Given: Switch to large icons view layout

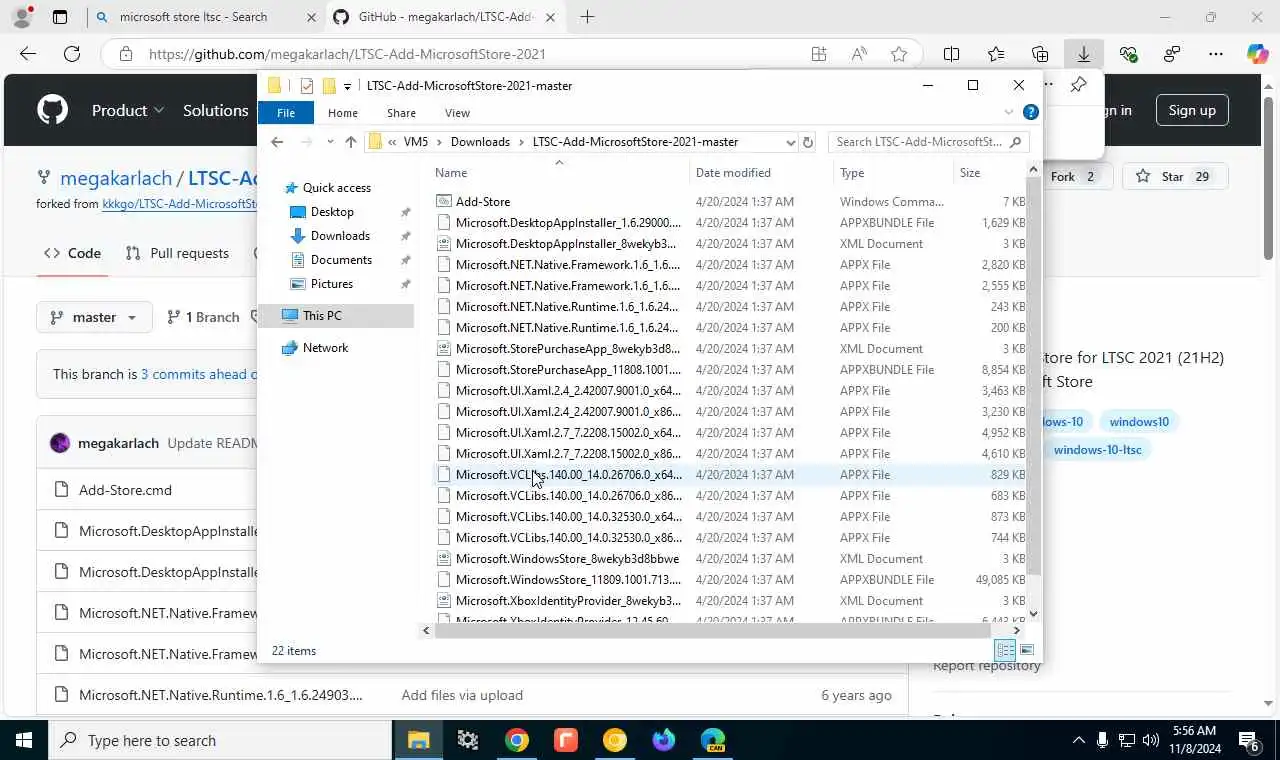Looking at the screenshot, I should coord(1027,650).
